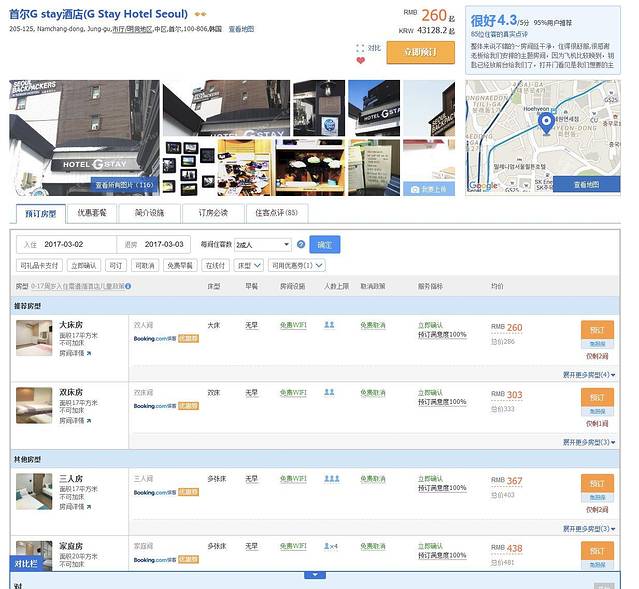Expand more room types under 大床房
The width and height of the screenshot is (639, 589).
588,375
